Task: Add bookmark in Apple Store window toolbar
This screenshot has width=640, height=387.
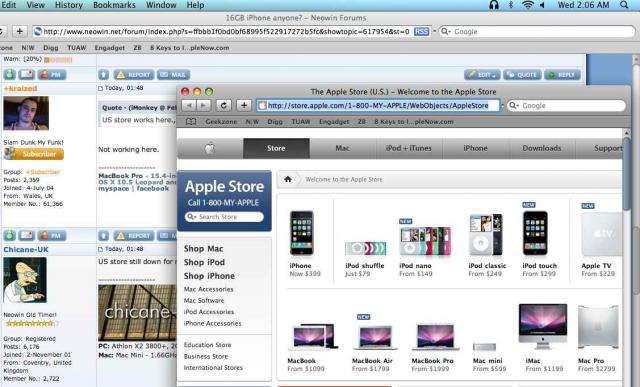Action: point(244,105)
